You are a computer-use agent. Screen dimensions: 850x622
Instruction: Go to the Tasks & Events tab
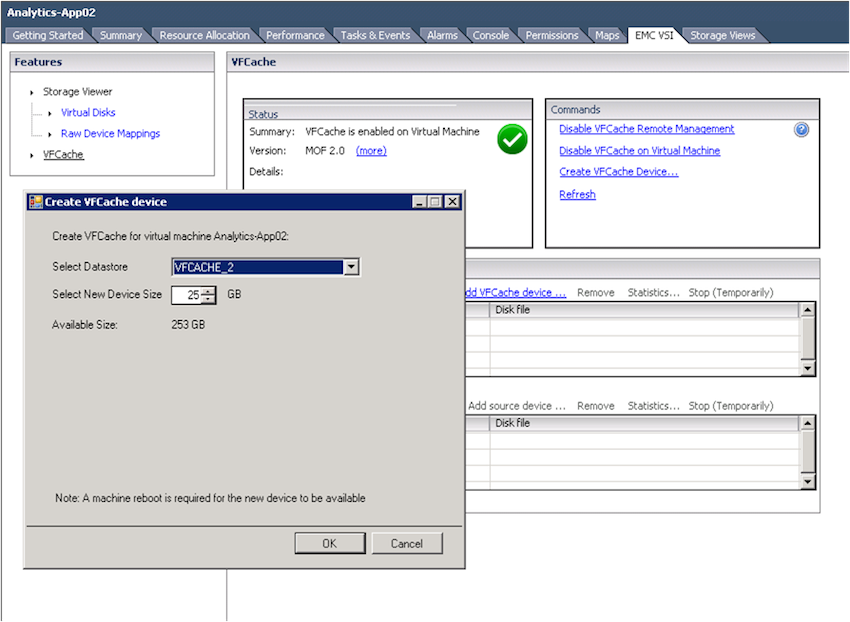point(375,35)
